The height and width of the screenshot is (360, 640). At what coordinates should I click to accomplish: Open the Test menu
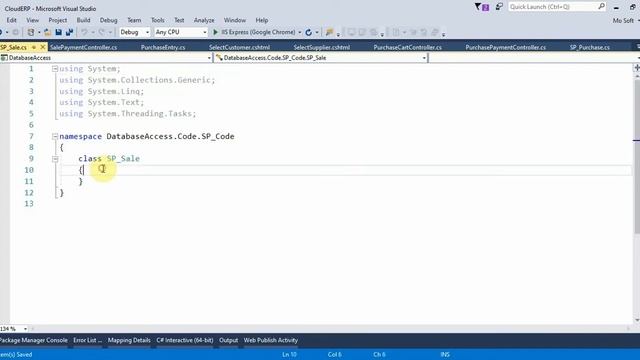pyautogui.click(x=179, y=20)
